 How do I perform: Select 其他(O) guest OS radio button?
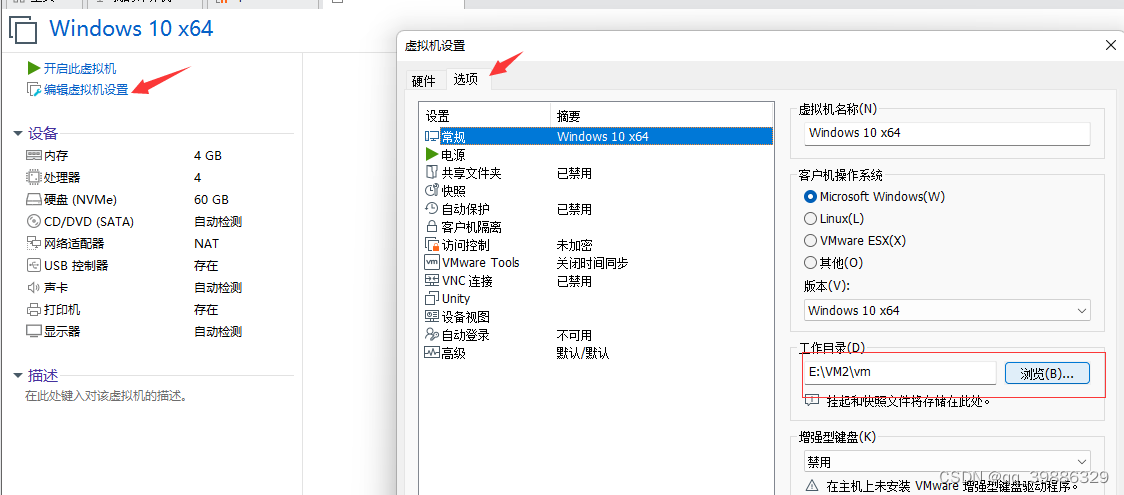pyautogui.click(x=811, y=262)
